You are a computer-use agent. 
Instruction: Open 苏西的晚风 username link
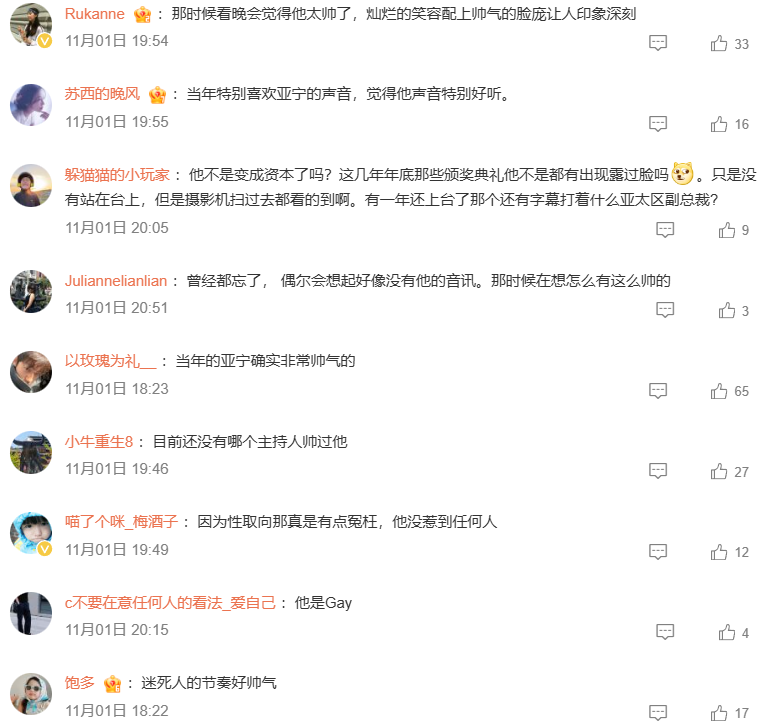pos(102,94)
